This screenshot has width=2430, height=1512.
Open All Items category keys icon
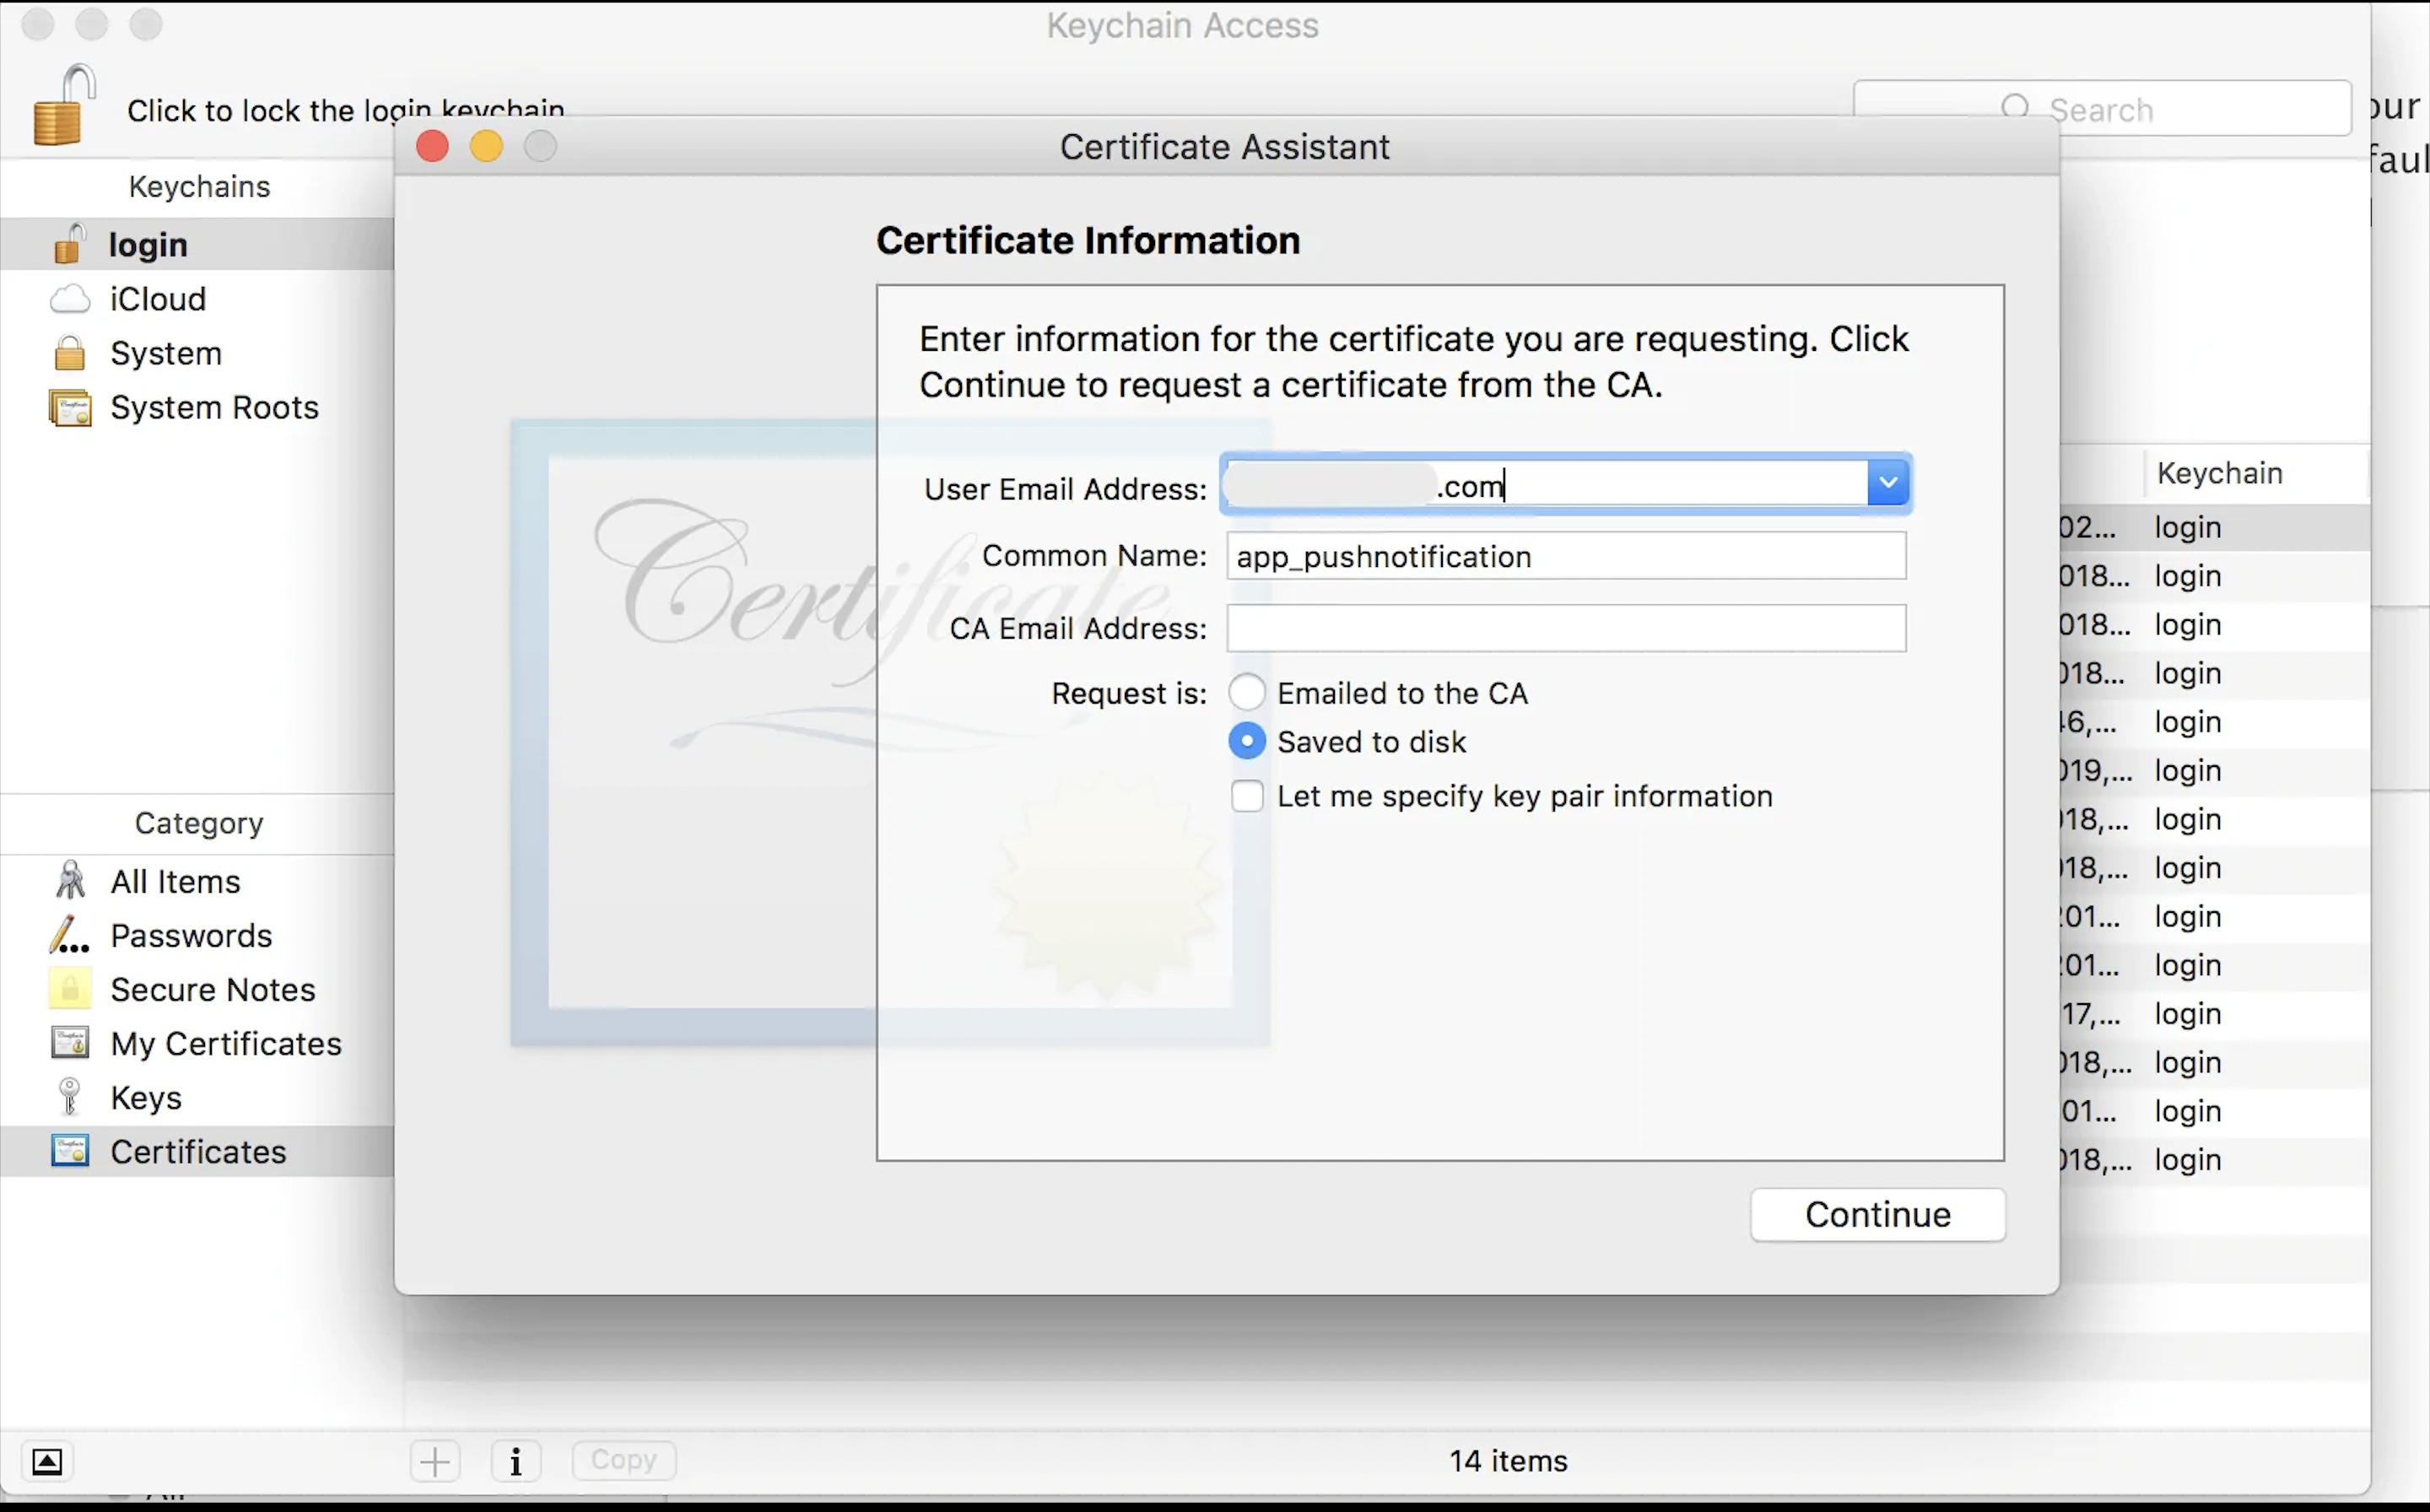coord(70,881)
